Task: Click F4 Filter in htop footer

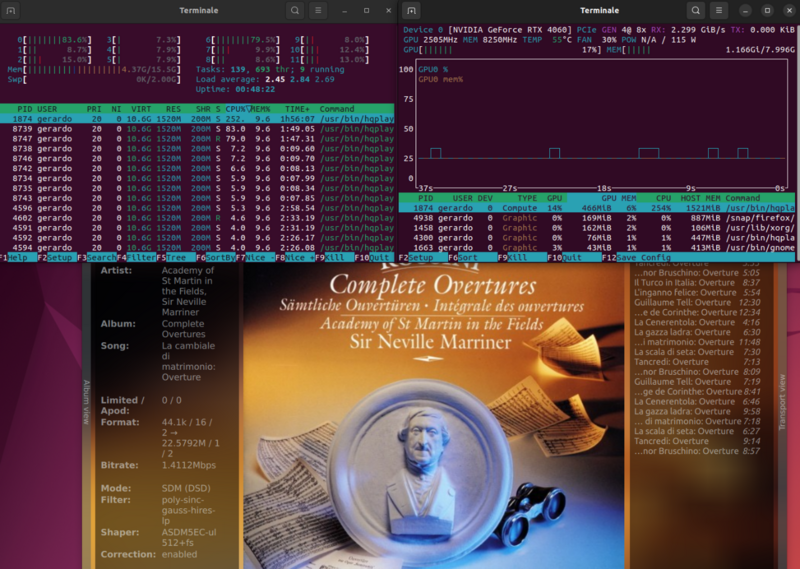Action: click(138, 257)
